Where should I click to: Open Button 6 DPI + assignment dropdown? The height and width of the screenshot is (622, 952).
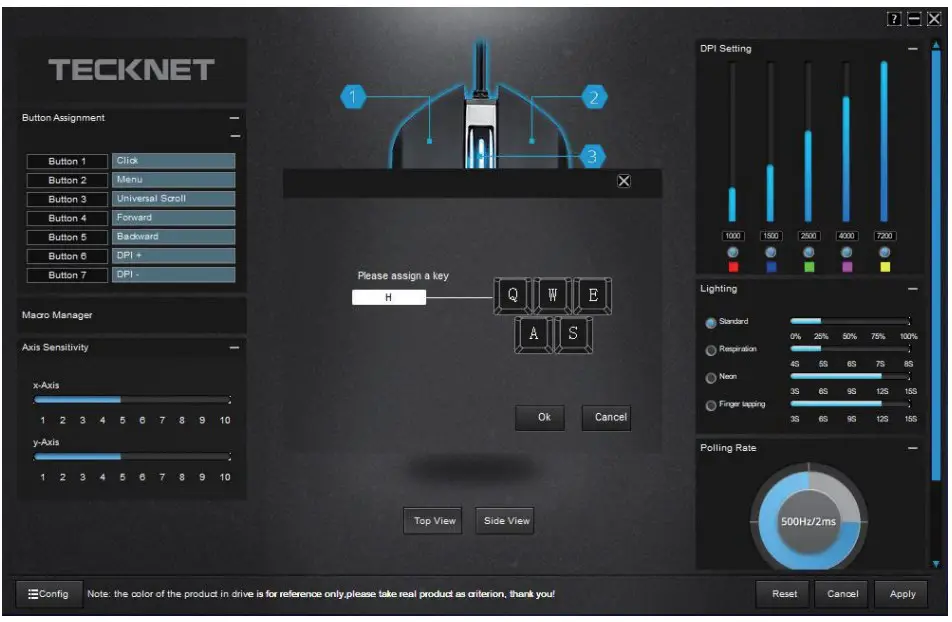[x=174, y=256]
